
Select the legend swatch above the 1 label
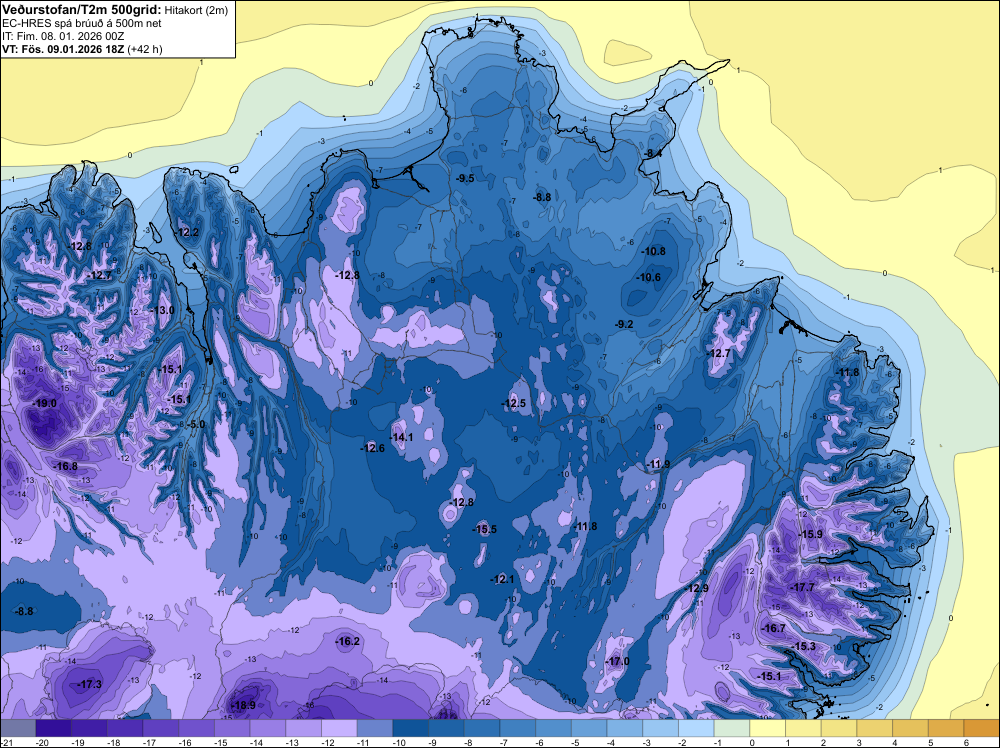coord(804,728)
